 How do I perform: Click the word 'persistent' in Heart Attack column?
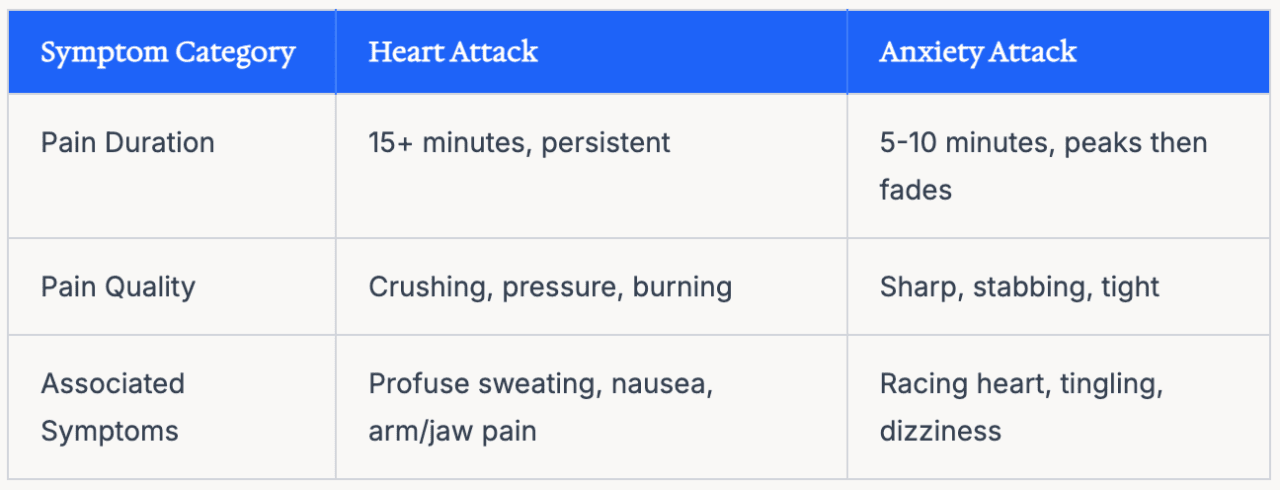[x=606, y=142]
